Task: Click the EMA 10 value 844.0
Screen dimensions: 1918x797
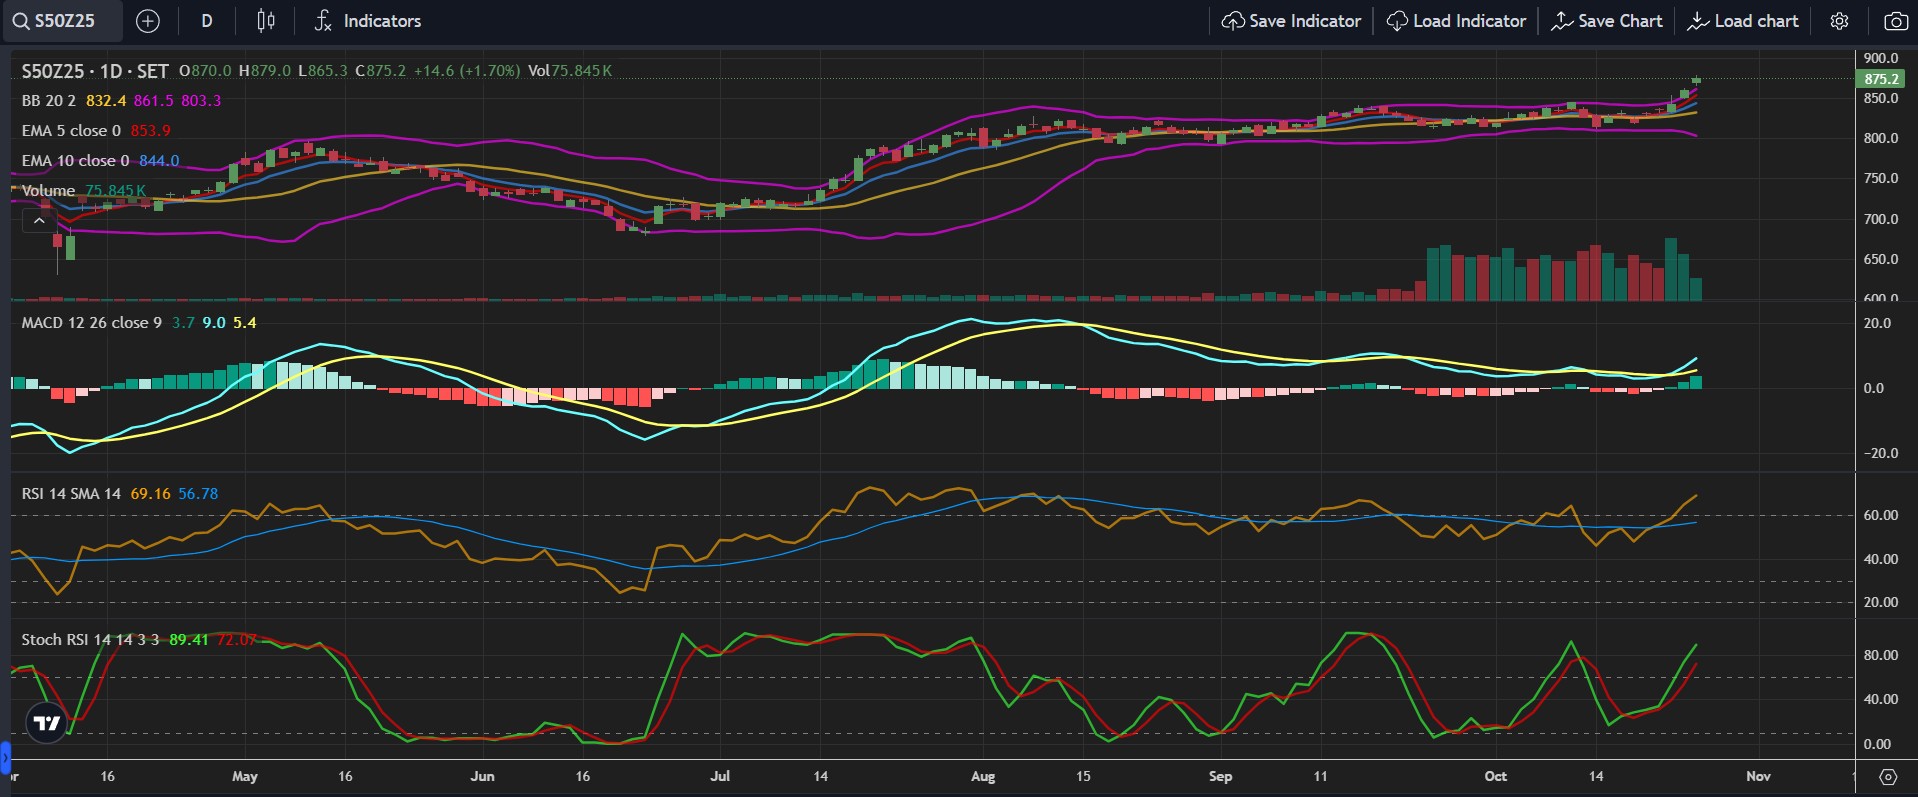Action: click(x=159, y=161)
